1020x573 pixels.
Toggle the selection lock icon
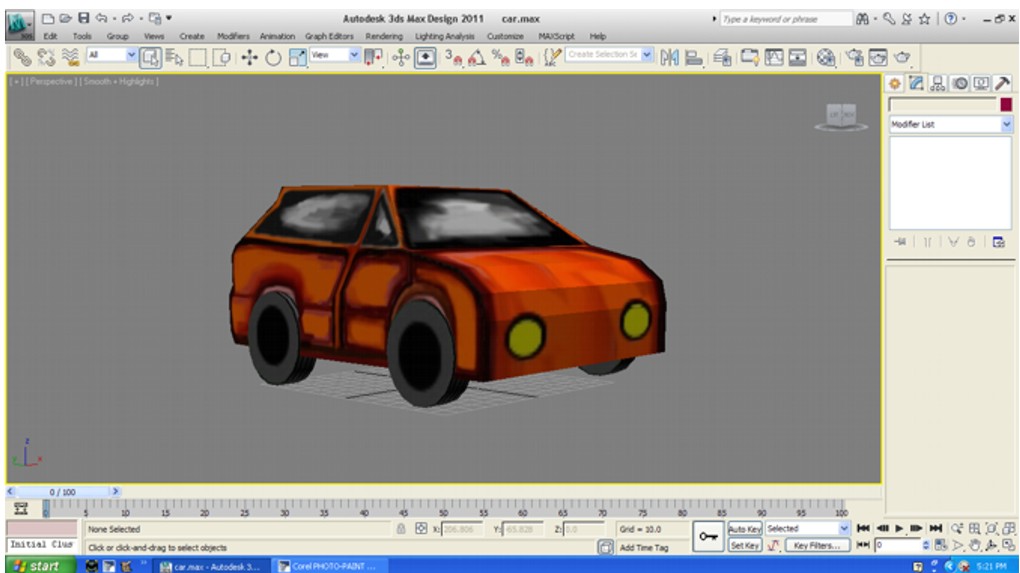(x=401, y=529)
